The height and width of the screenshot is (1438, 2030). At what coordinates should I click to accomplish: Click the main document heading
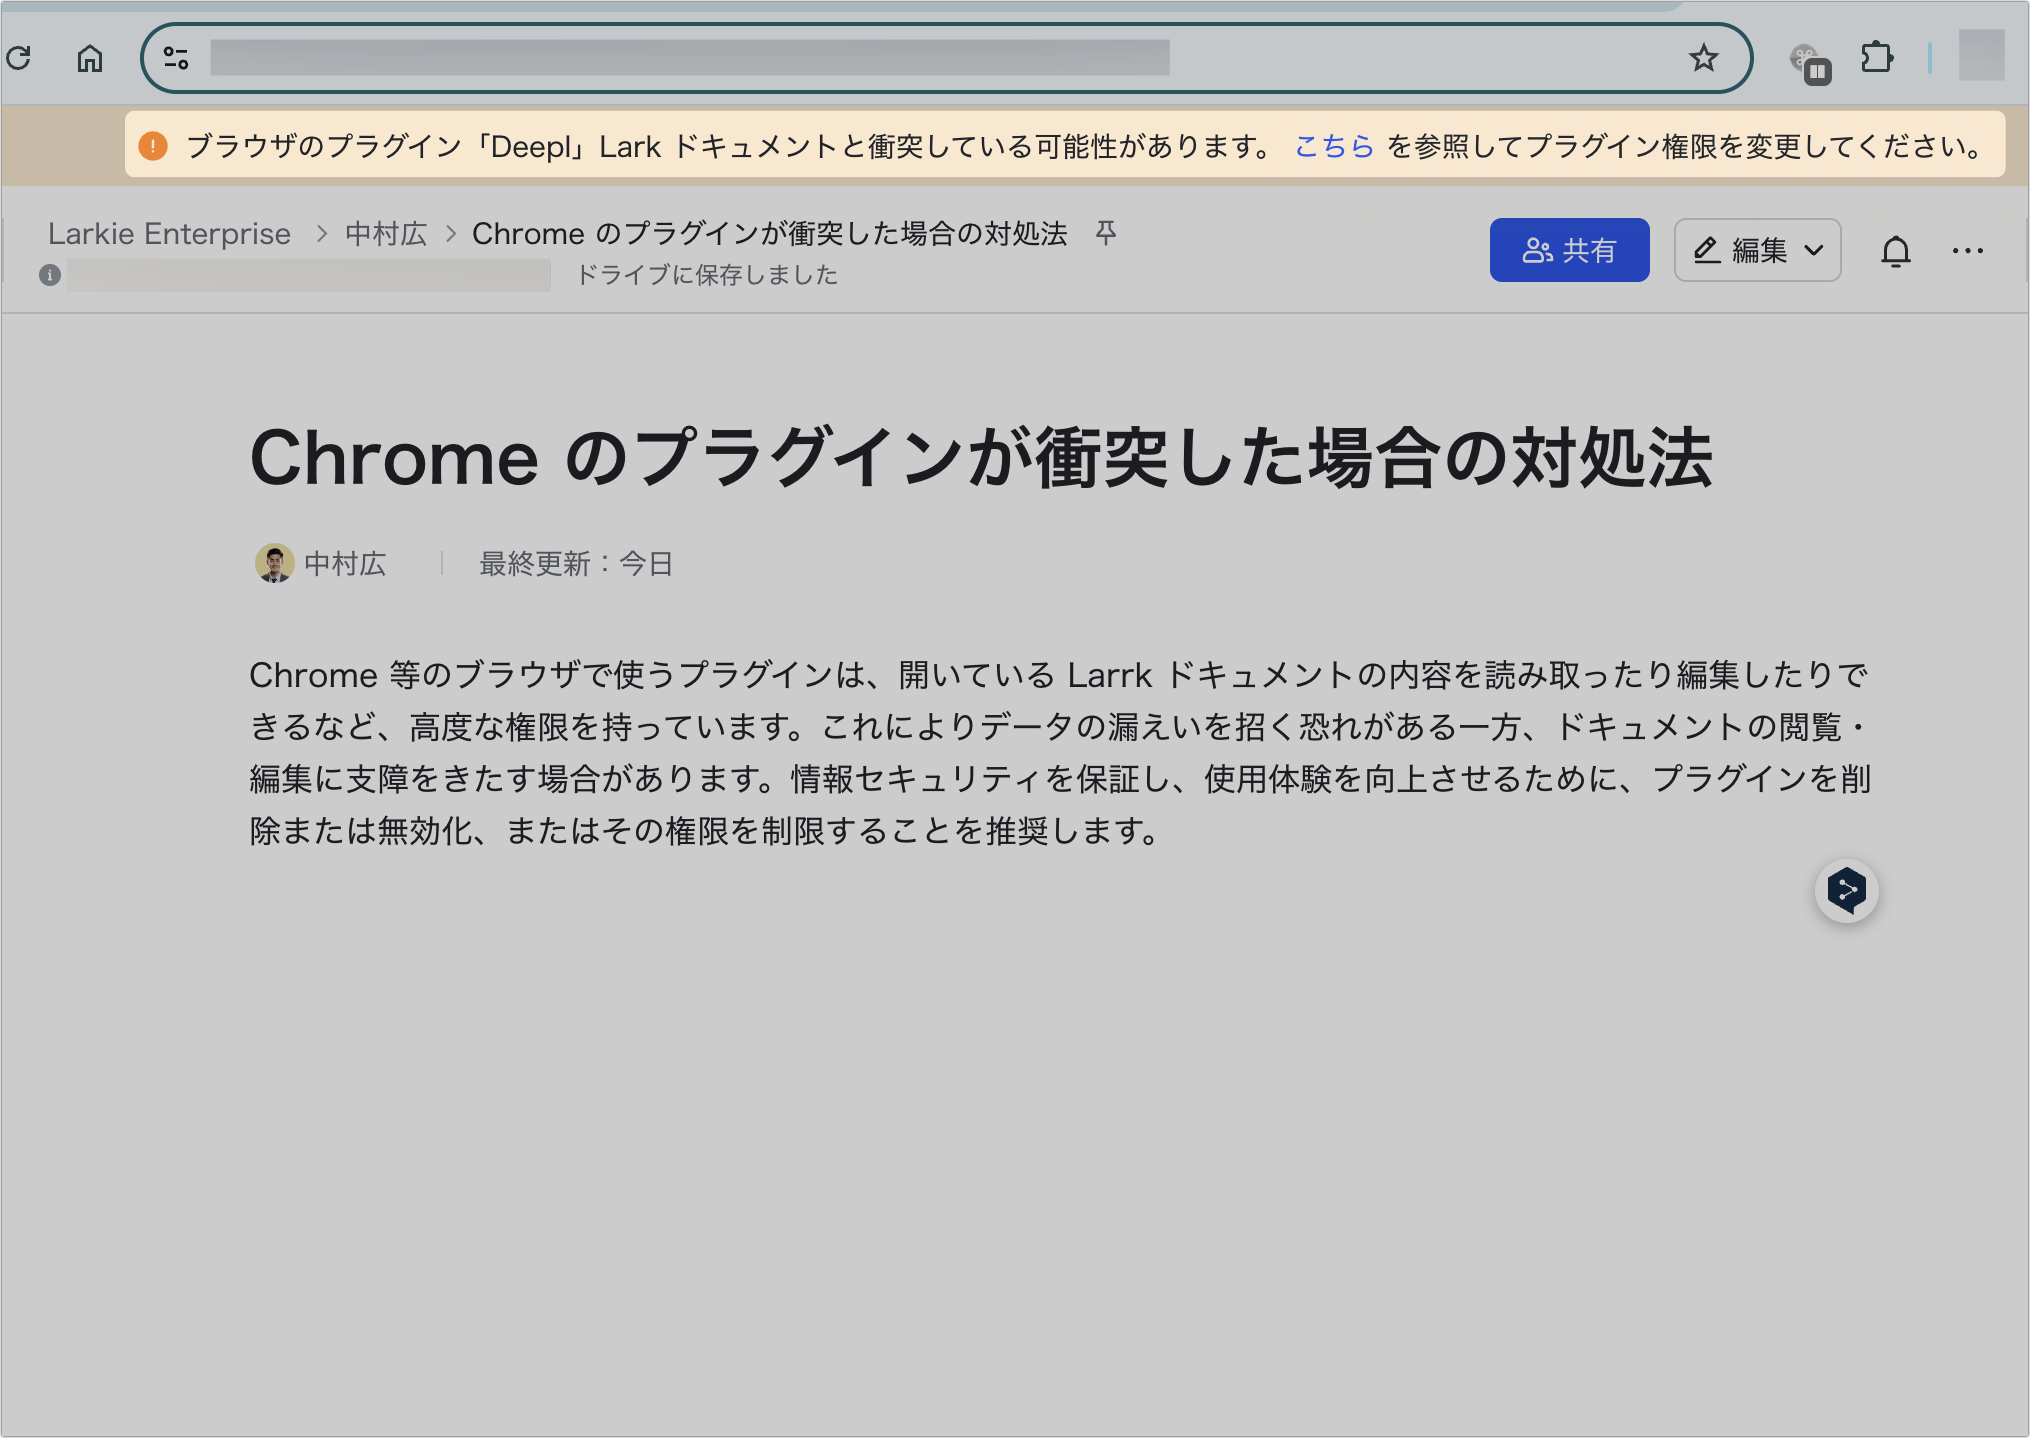pos(981,458)
